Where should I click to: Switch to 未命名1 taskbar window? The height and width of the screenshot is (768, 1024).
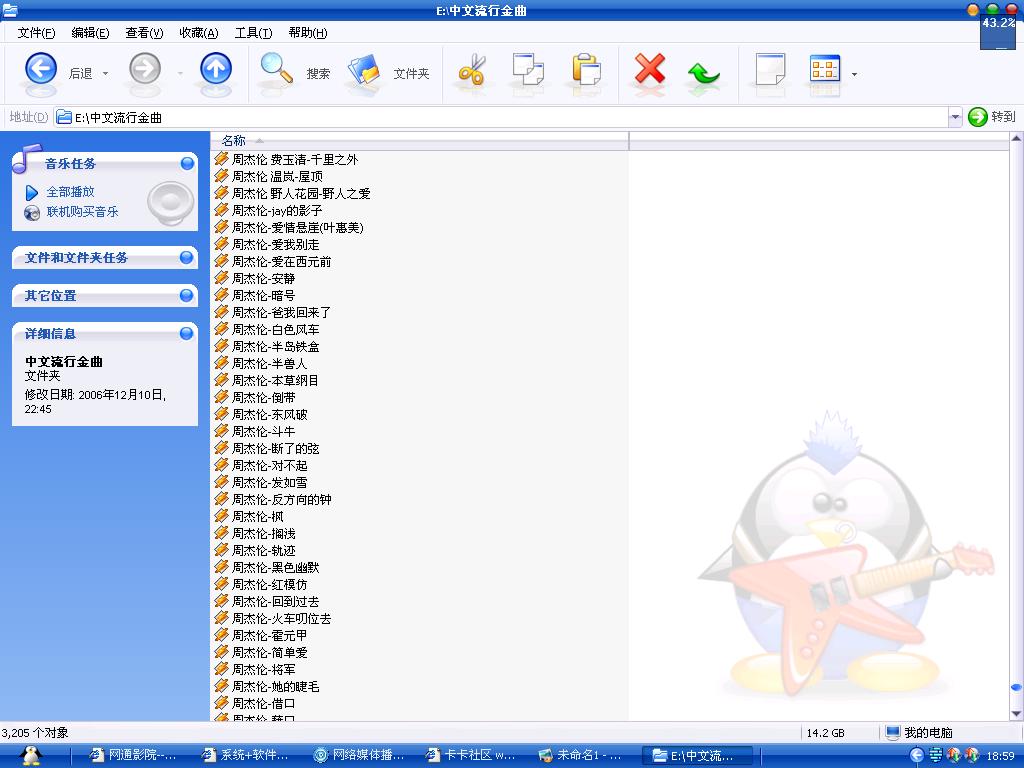[x=580, y=756]
